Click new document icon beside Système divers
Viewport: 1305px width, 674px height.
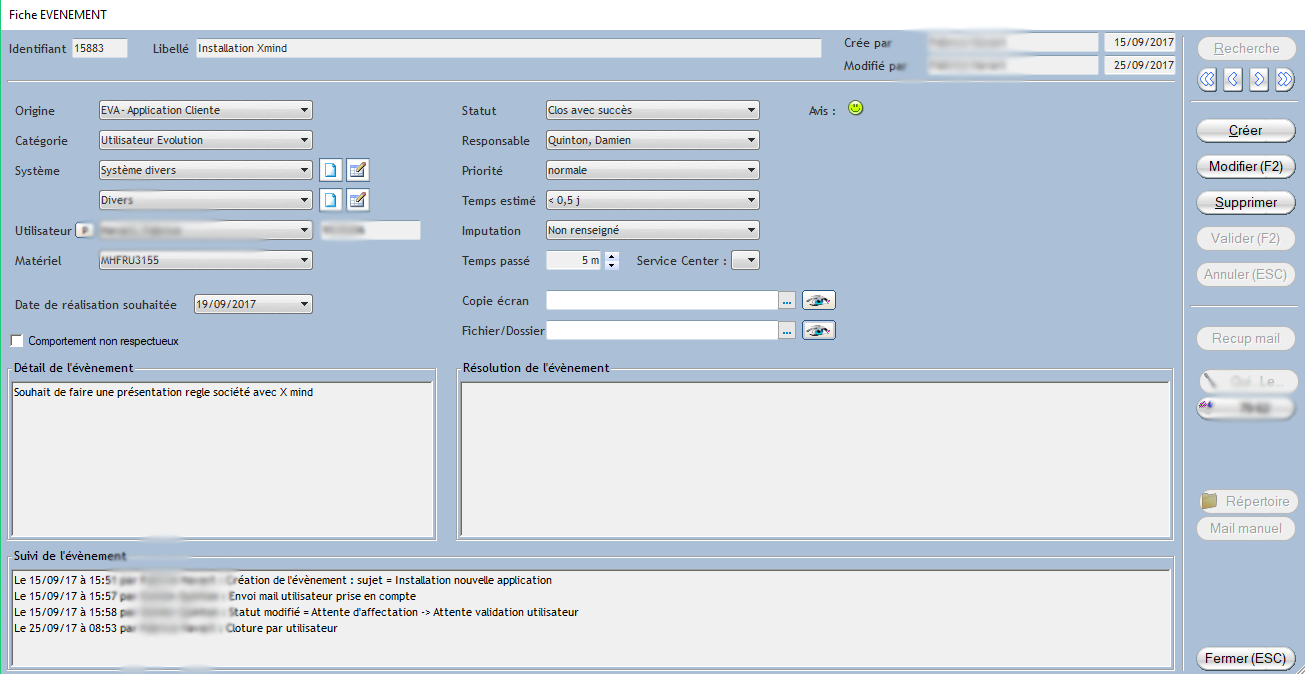point(330,171)
